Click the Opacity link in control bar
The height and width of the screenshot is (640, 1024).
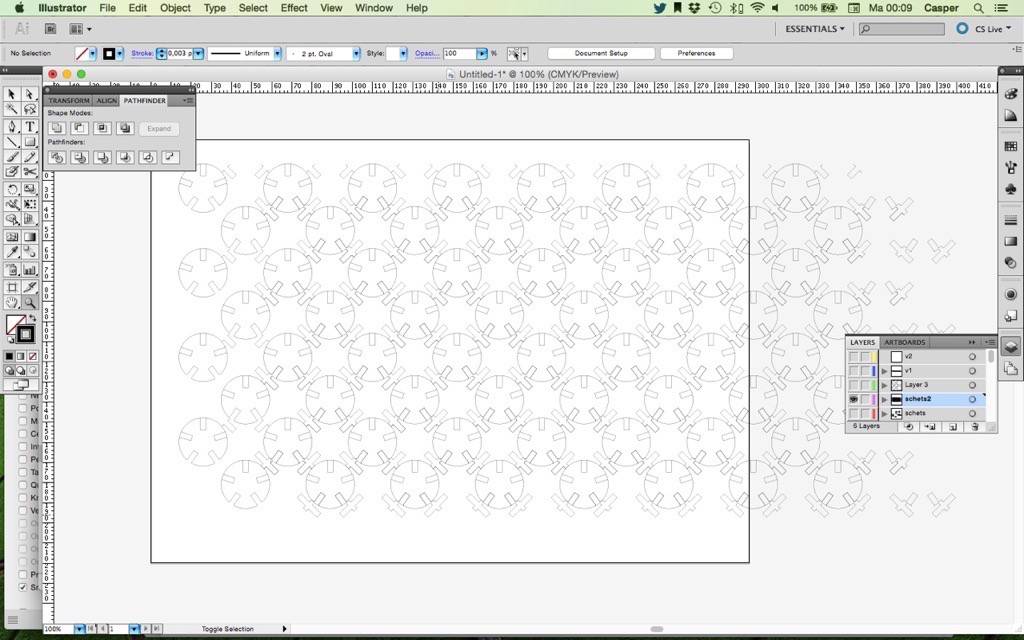click(426, 54)
